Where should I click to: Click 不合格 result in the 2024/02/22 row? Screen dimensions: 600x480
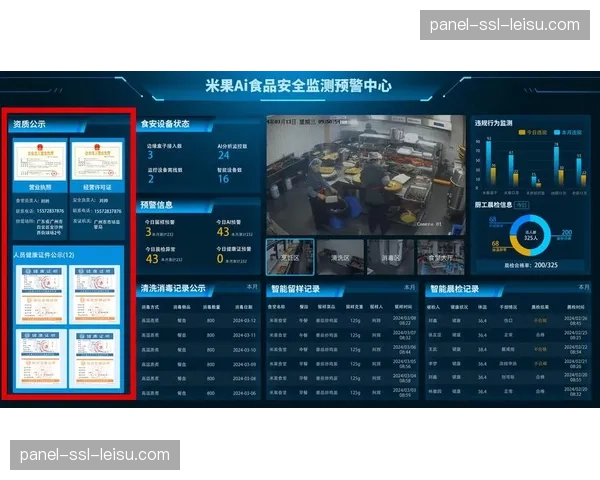click(x=540, y=349)
